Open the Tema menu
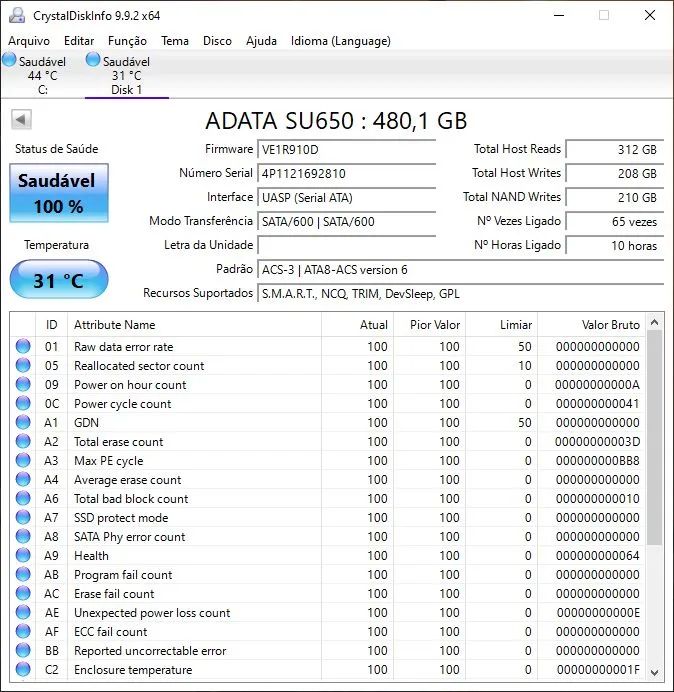Screen dimensions: 674x692 175,41
